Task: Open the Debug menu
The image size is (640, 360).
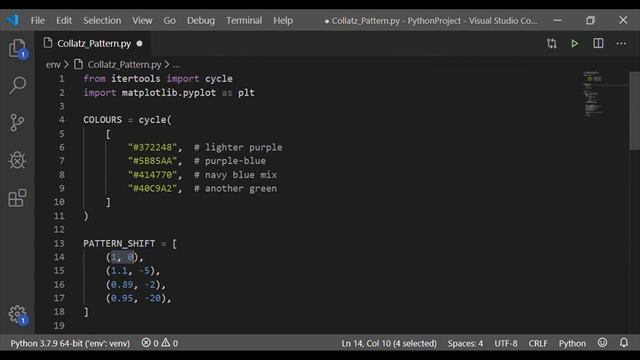Action: pos(201,20)
